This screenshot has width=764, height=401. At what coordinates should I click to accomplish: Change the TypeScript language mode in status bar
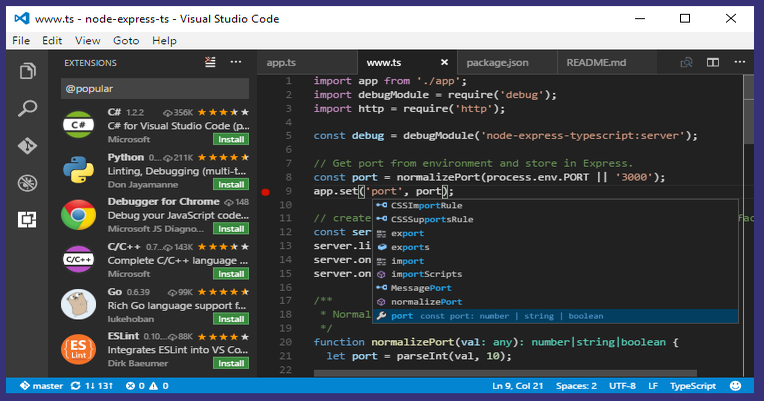click(692, 385)
